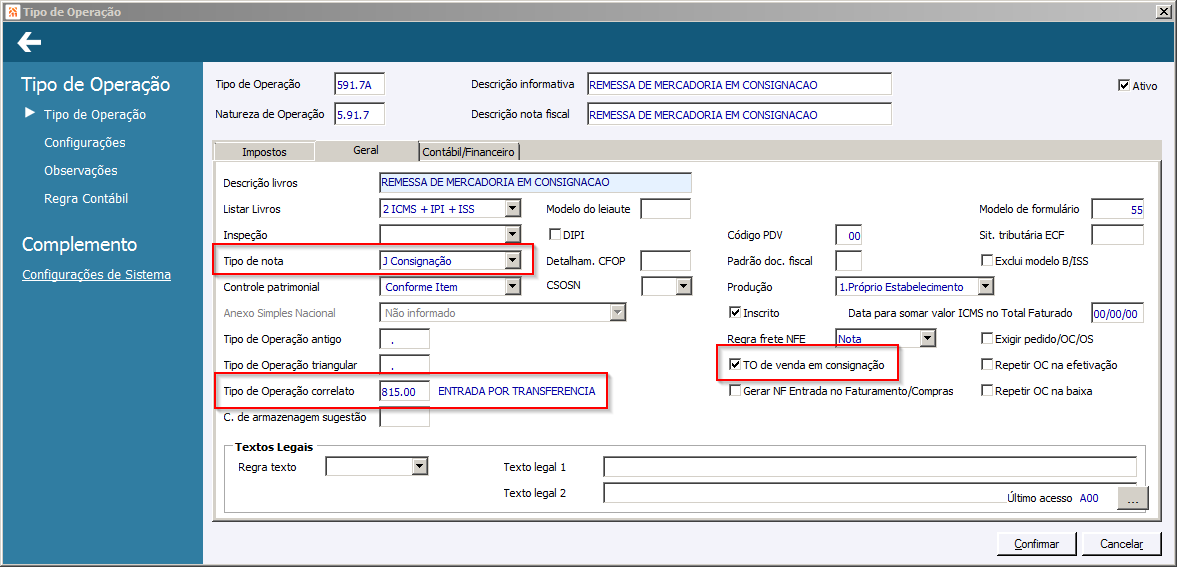1177x567 pixels.
Task: Uncheck TO de venda em consignação
Action: pyautogui.click(x=736, y=365)
